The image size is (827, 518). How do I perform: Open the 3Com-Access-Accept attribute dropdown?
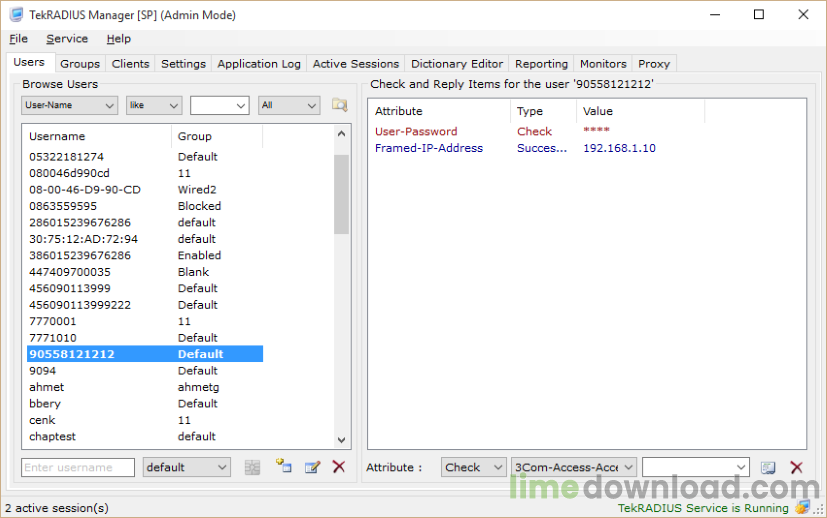tap(573, 467)
